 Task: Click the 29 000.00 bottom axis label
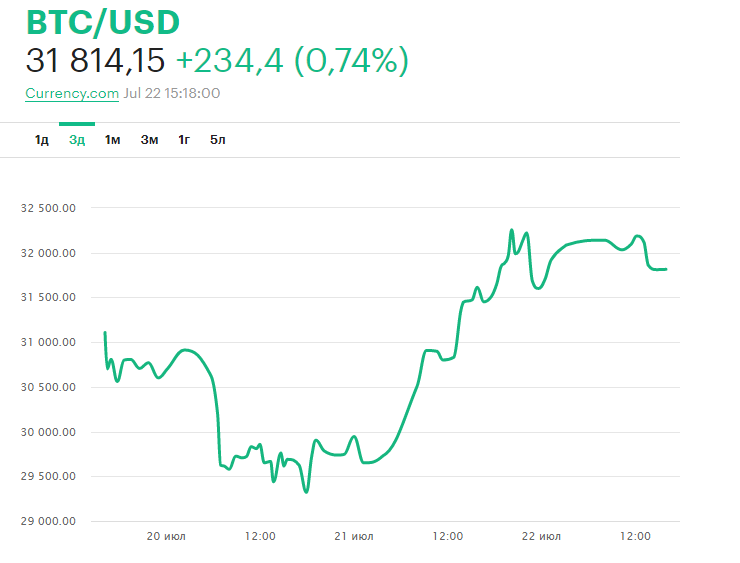[48, 521]
